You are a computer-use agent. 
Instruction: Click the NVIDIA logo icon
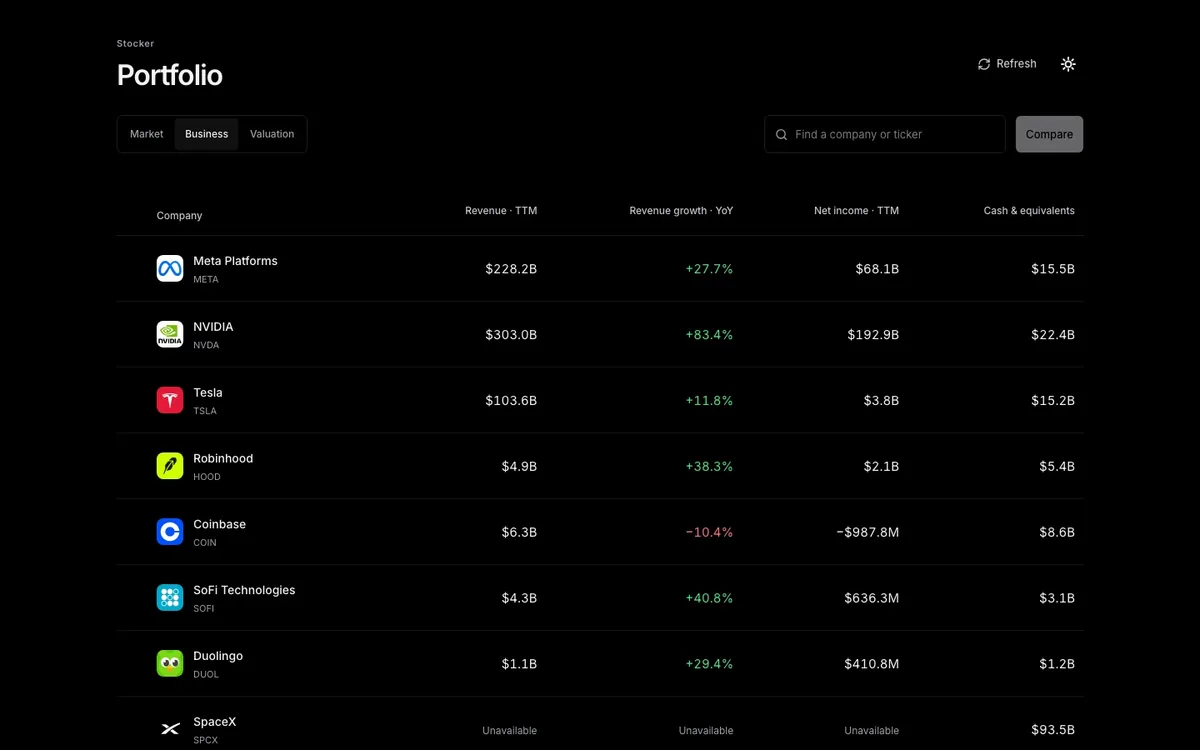click(170, 334)
